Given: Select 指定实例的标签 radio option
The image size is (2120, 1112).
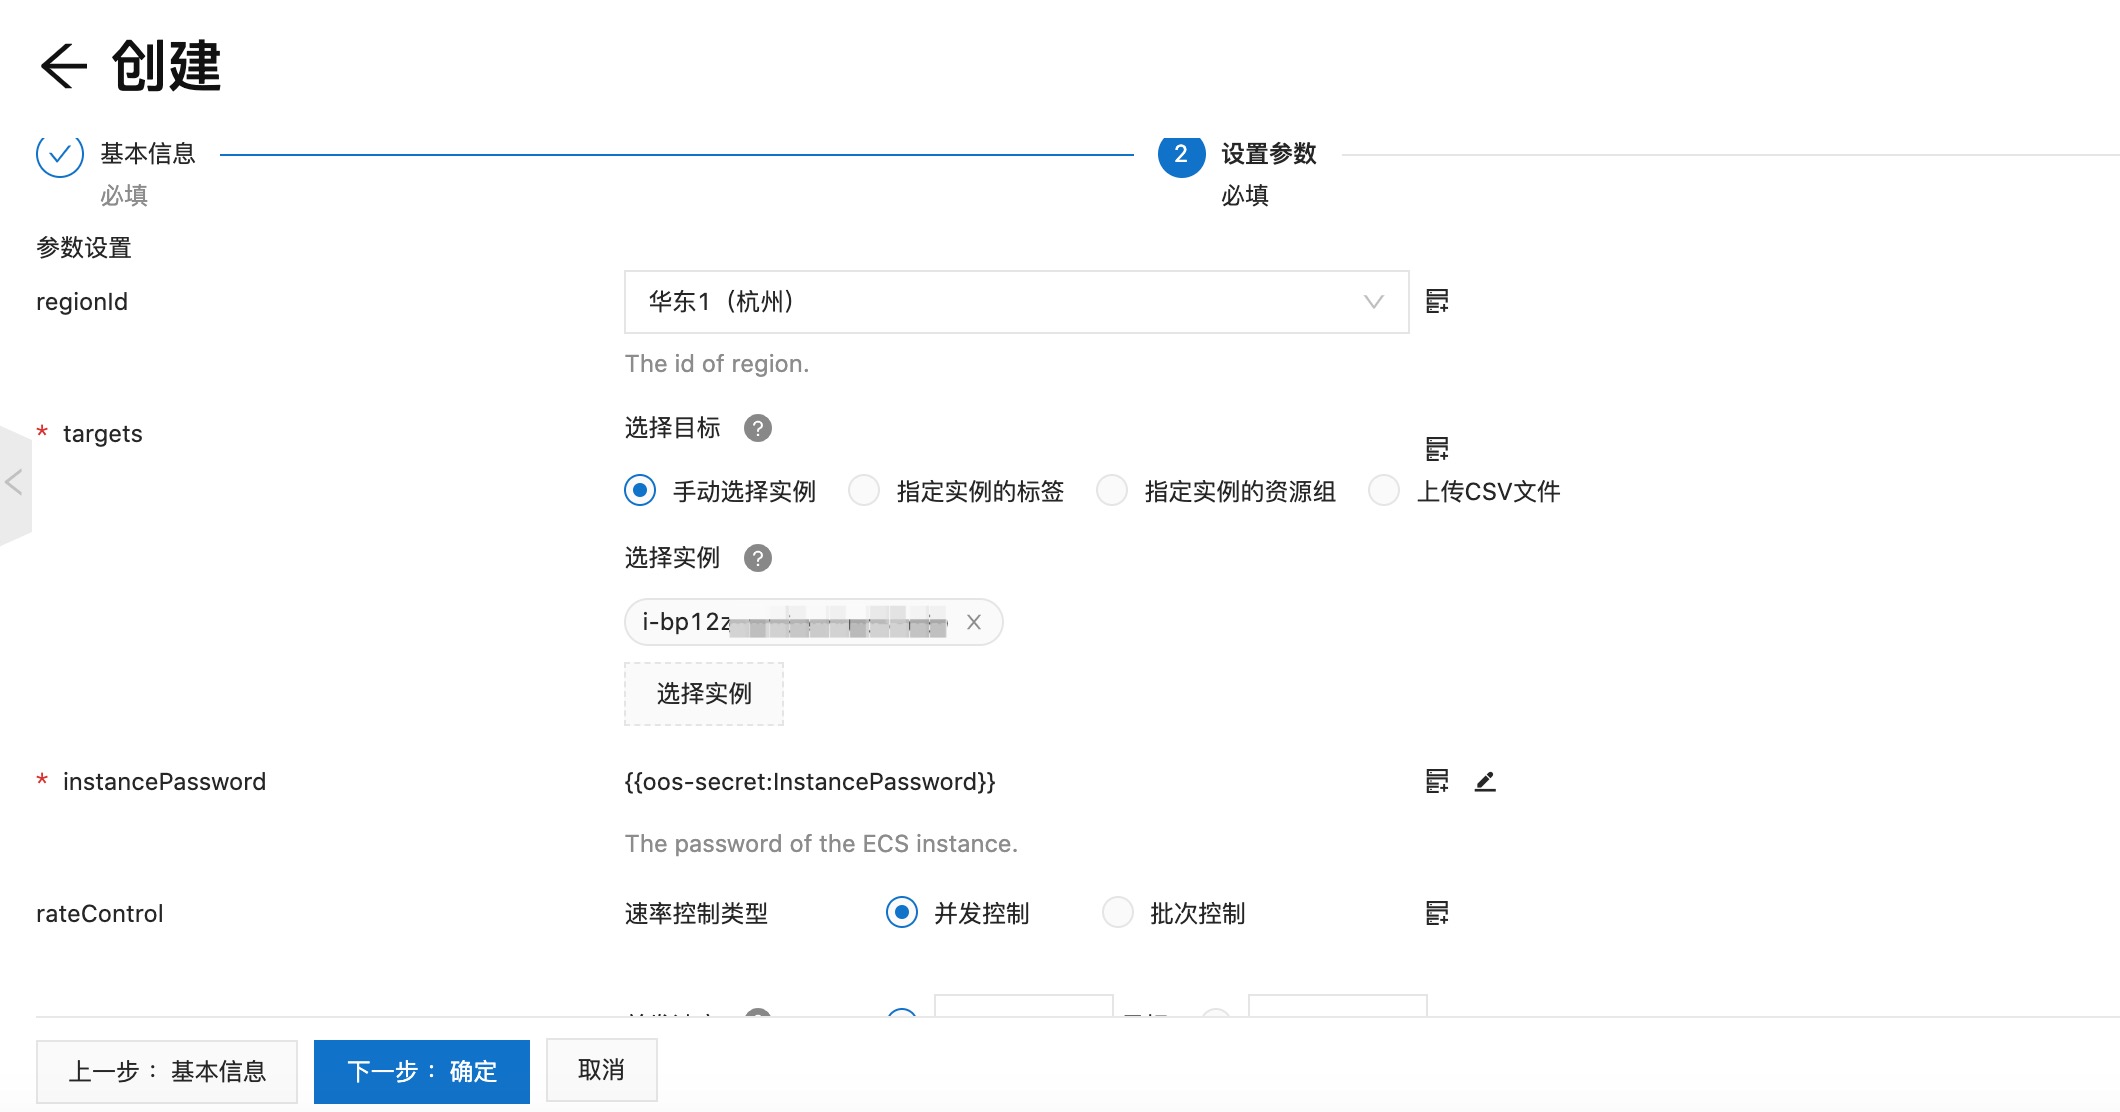Looking at the screenshot, I should pyautogui.click(x=864, y=490).
